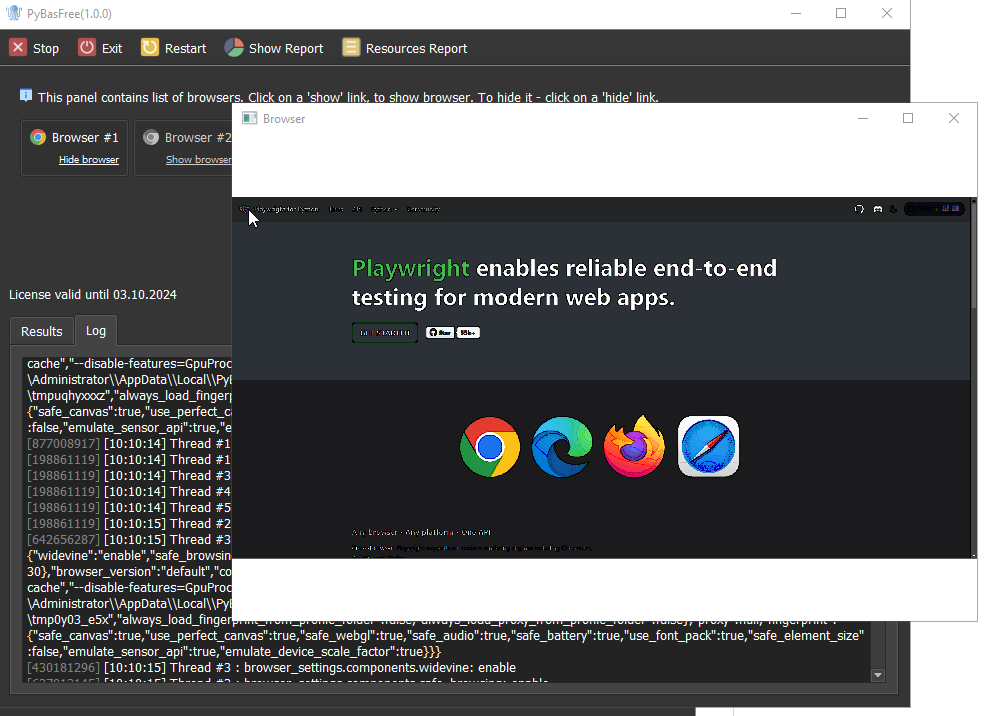1008x716 pixels.
Task: Toggle dark mode moon icon in page navbar
Action: point(893,209)
